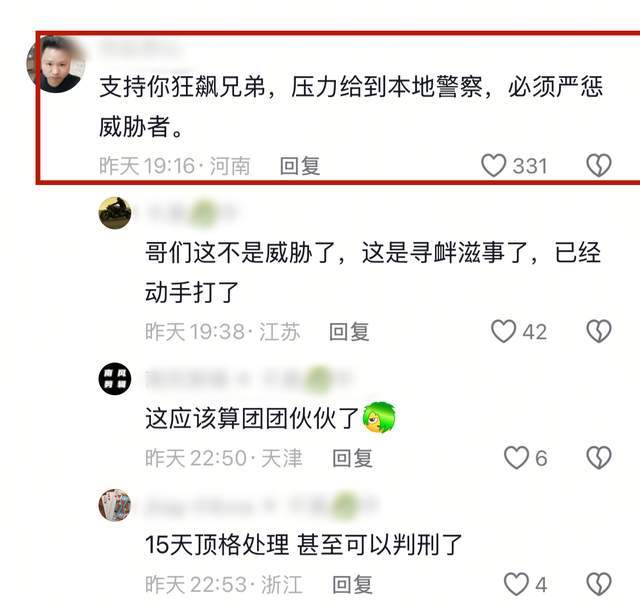Tap the green-haired emoji in the comment

pyautogui.click(x=379, y=418)
